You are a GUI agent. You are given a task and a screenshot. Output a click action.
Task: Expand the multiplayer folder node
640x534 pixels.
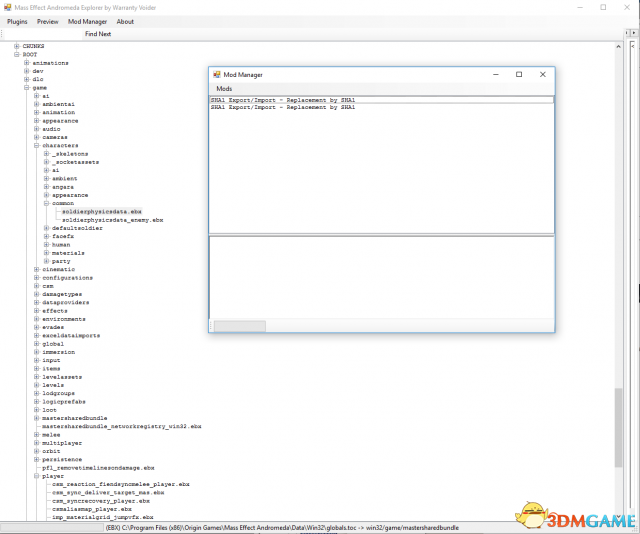coord(36,443)
